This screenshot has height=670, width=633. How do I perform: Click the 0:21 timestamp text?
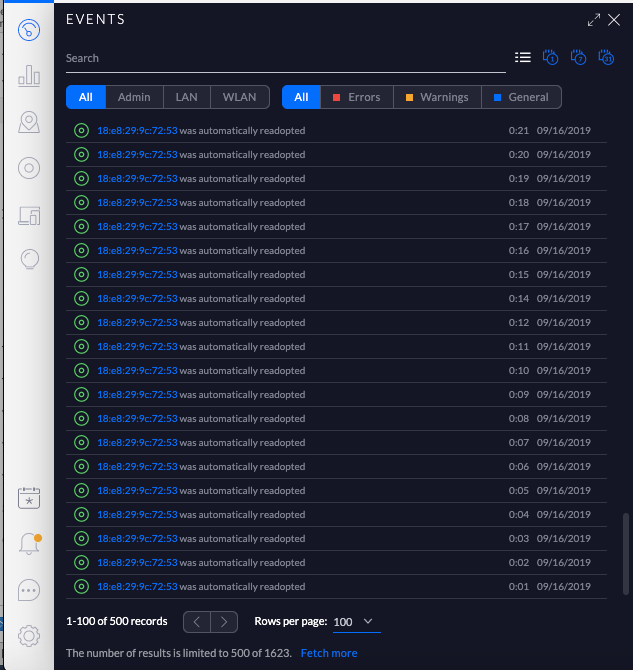pos(518,130)
